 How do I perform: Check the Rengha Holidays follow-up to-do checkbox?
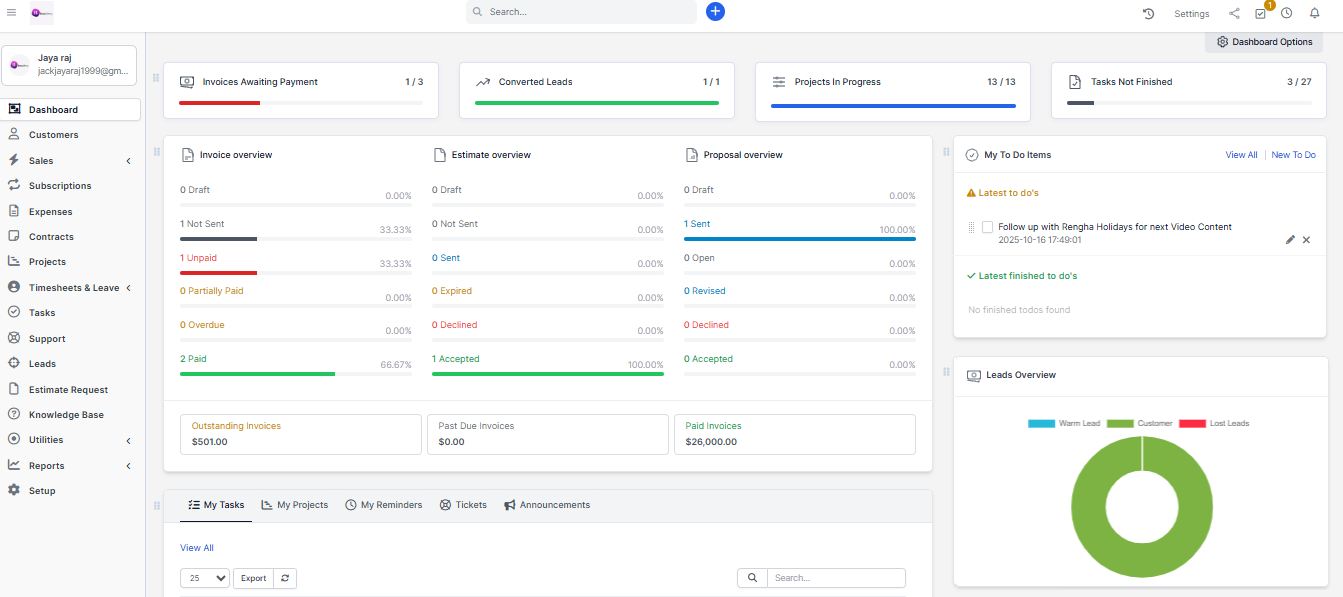point(987,227)
